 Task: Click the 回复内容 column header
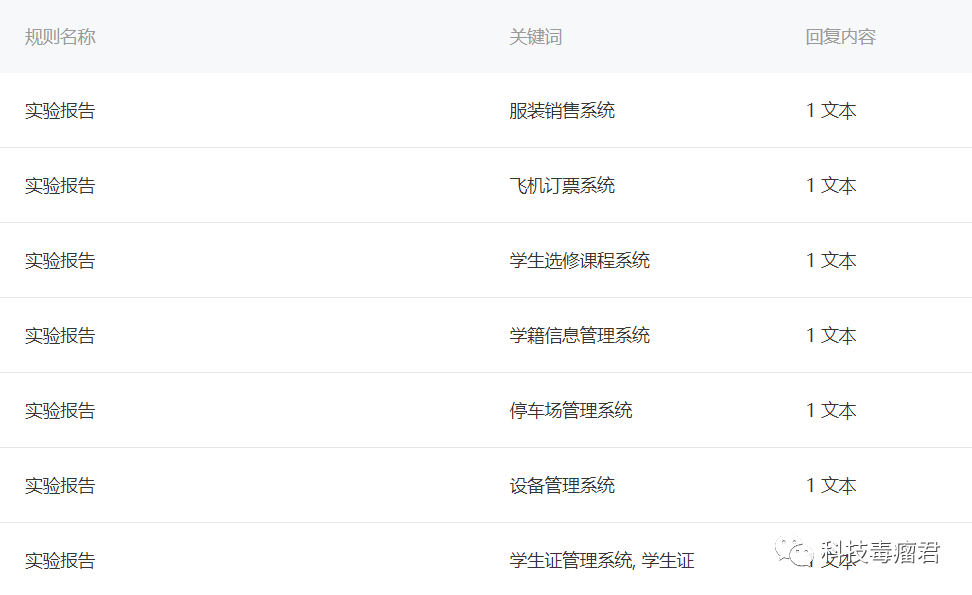click(840, 37)
